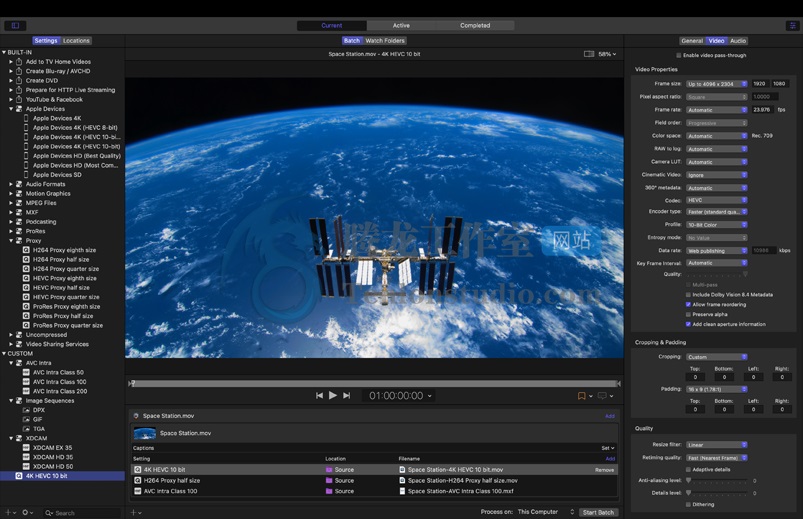The width and height of the screenshot is (803, 519).
Task: Toggle Include Dolby Vision 8.4 Metadata
Action: tap(688, 295)
